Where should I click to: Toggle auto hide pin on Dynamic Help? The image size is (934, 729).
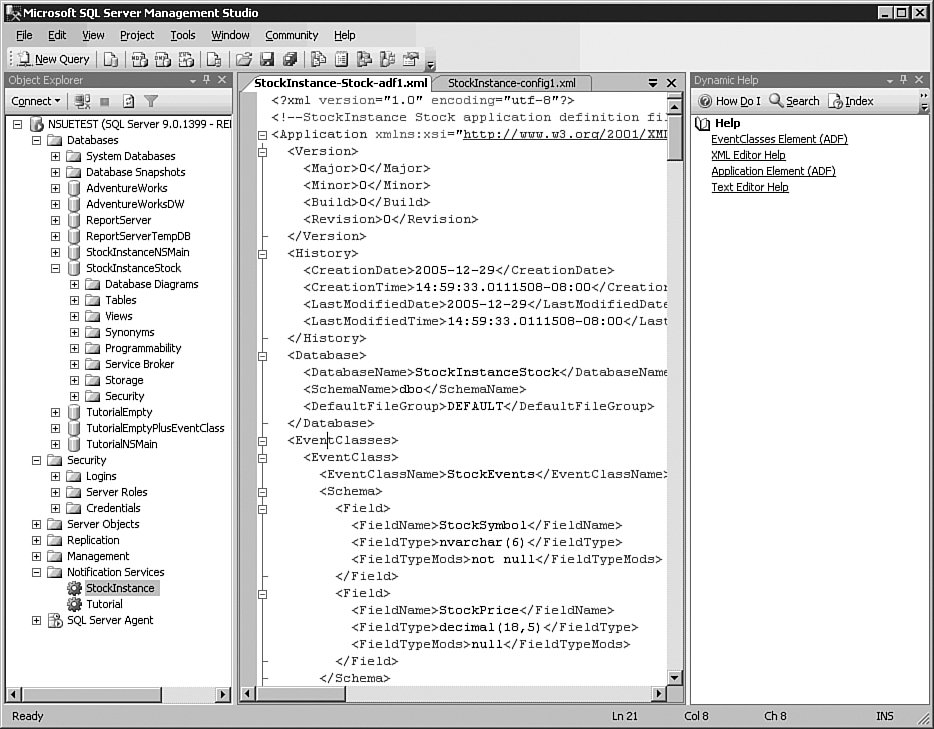pyautogui.click(x=904, y=79)
